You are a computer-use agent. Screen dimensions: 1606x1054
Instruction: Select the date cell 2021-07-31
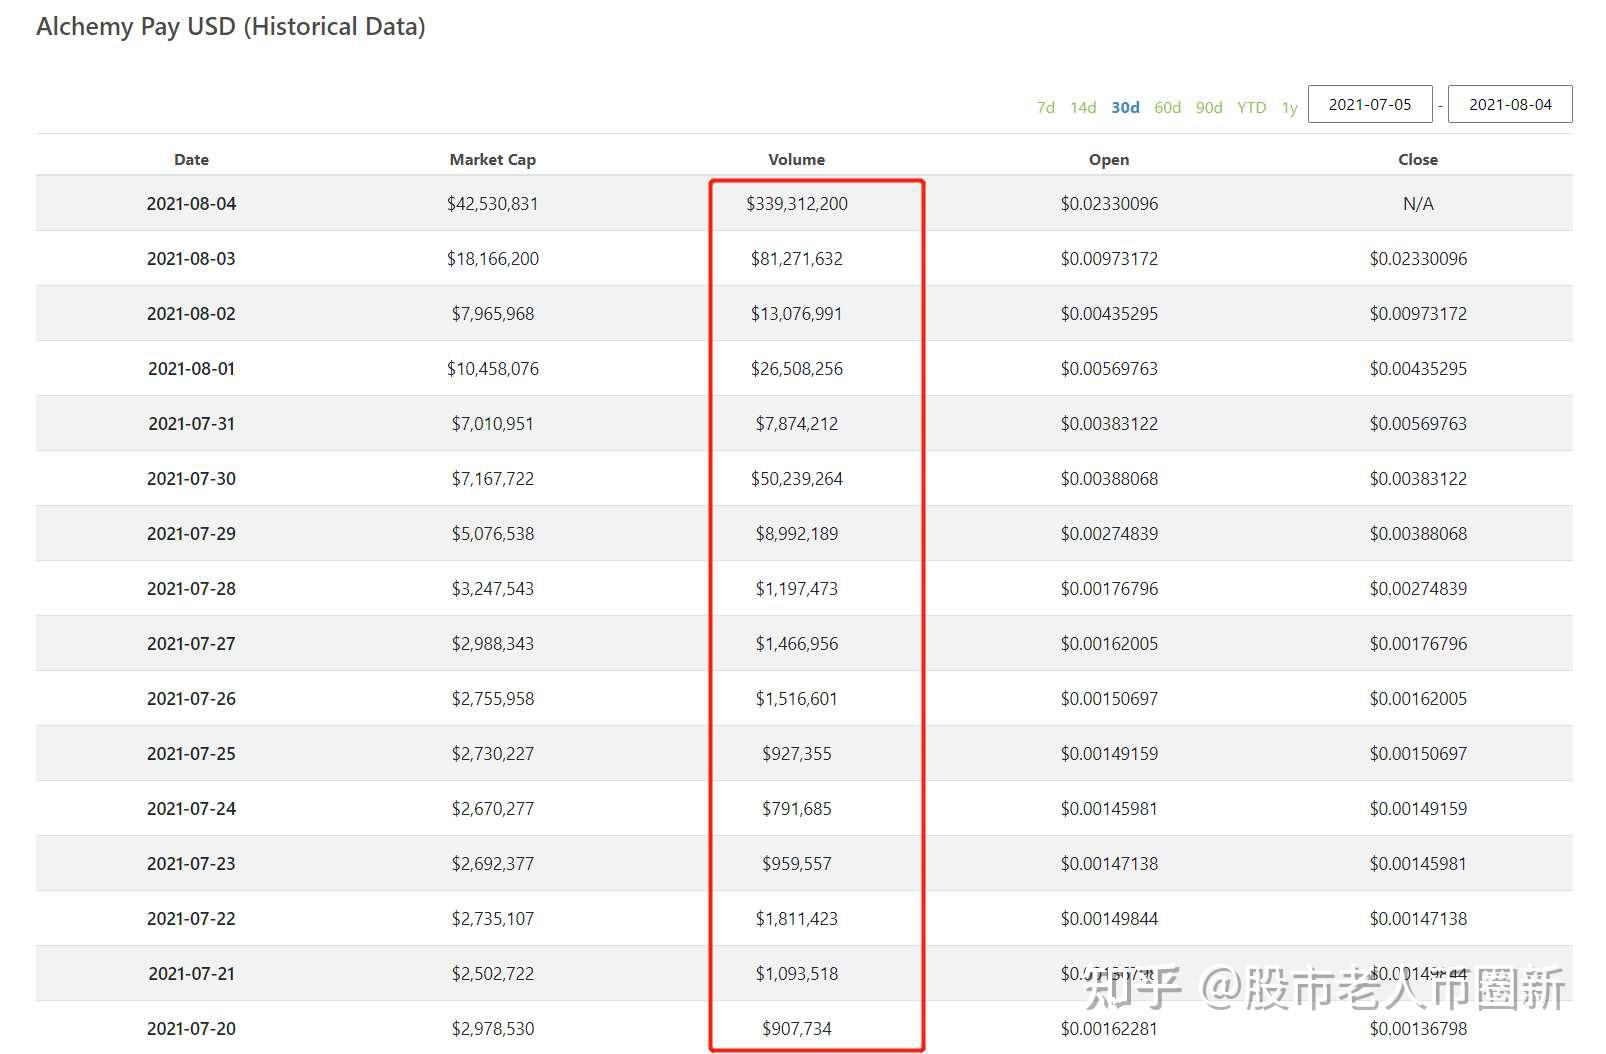click(191, 424)
